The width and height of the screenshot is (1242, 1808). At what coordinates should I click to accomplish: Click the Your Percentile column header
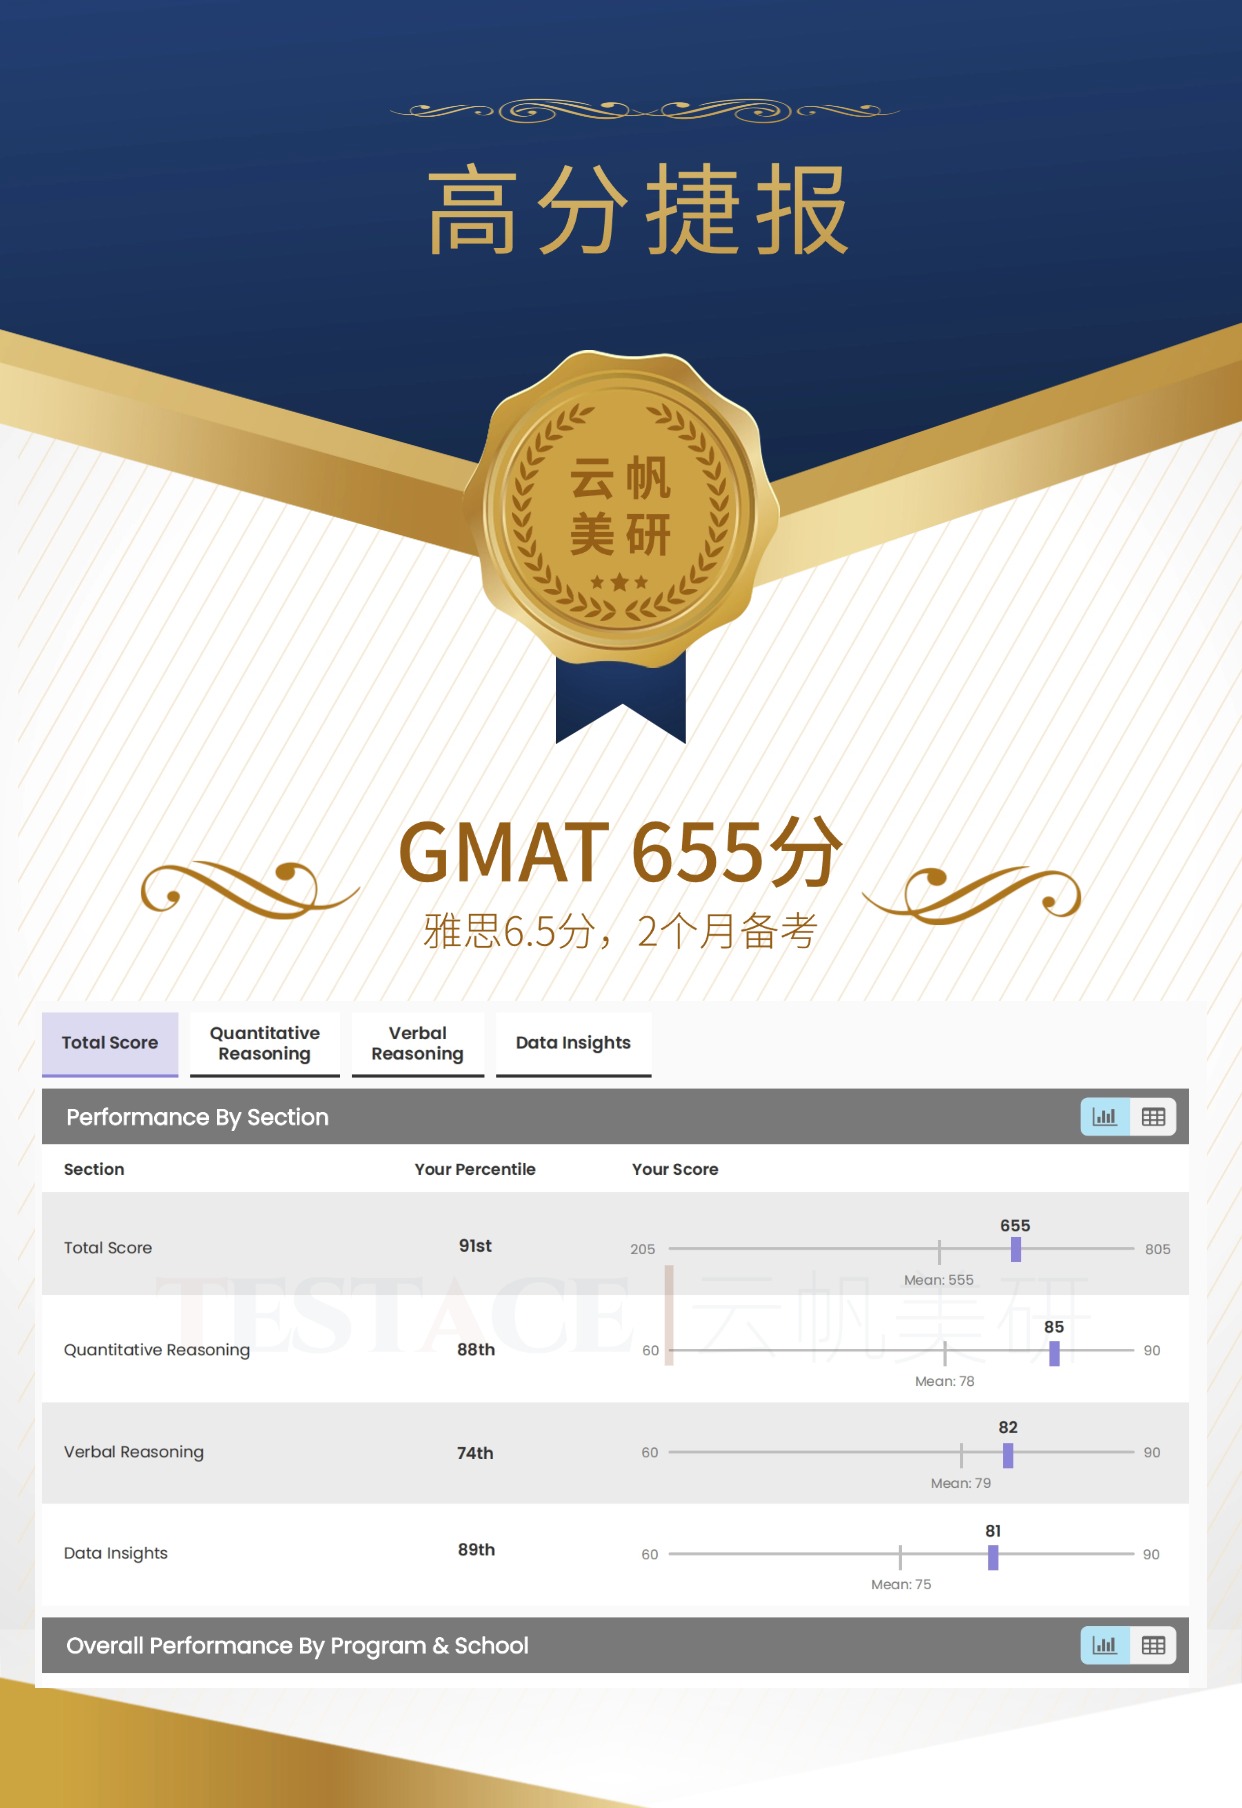475,1169
